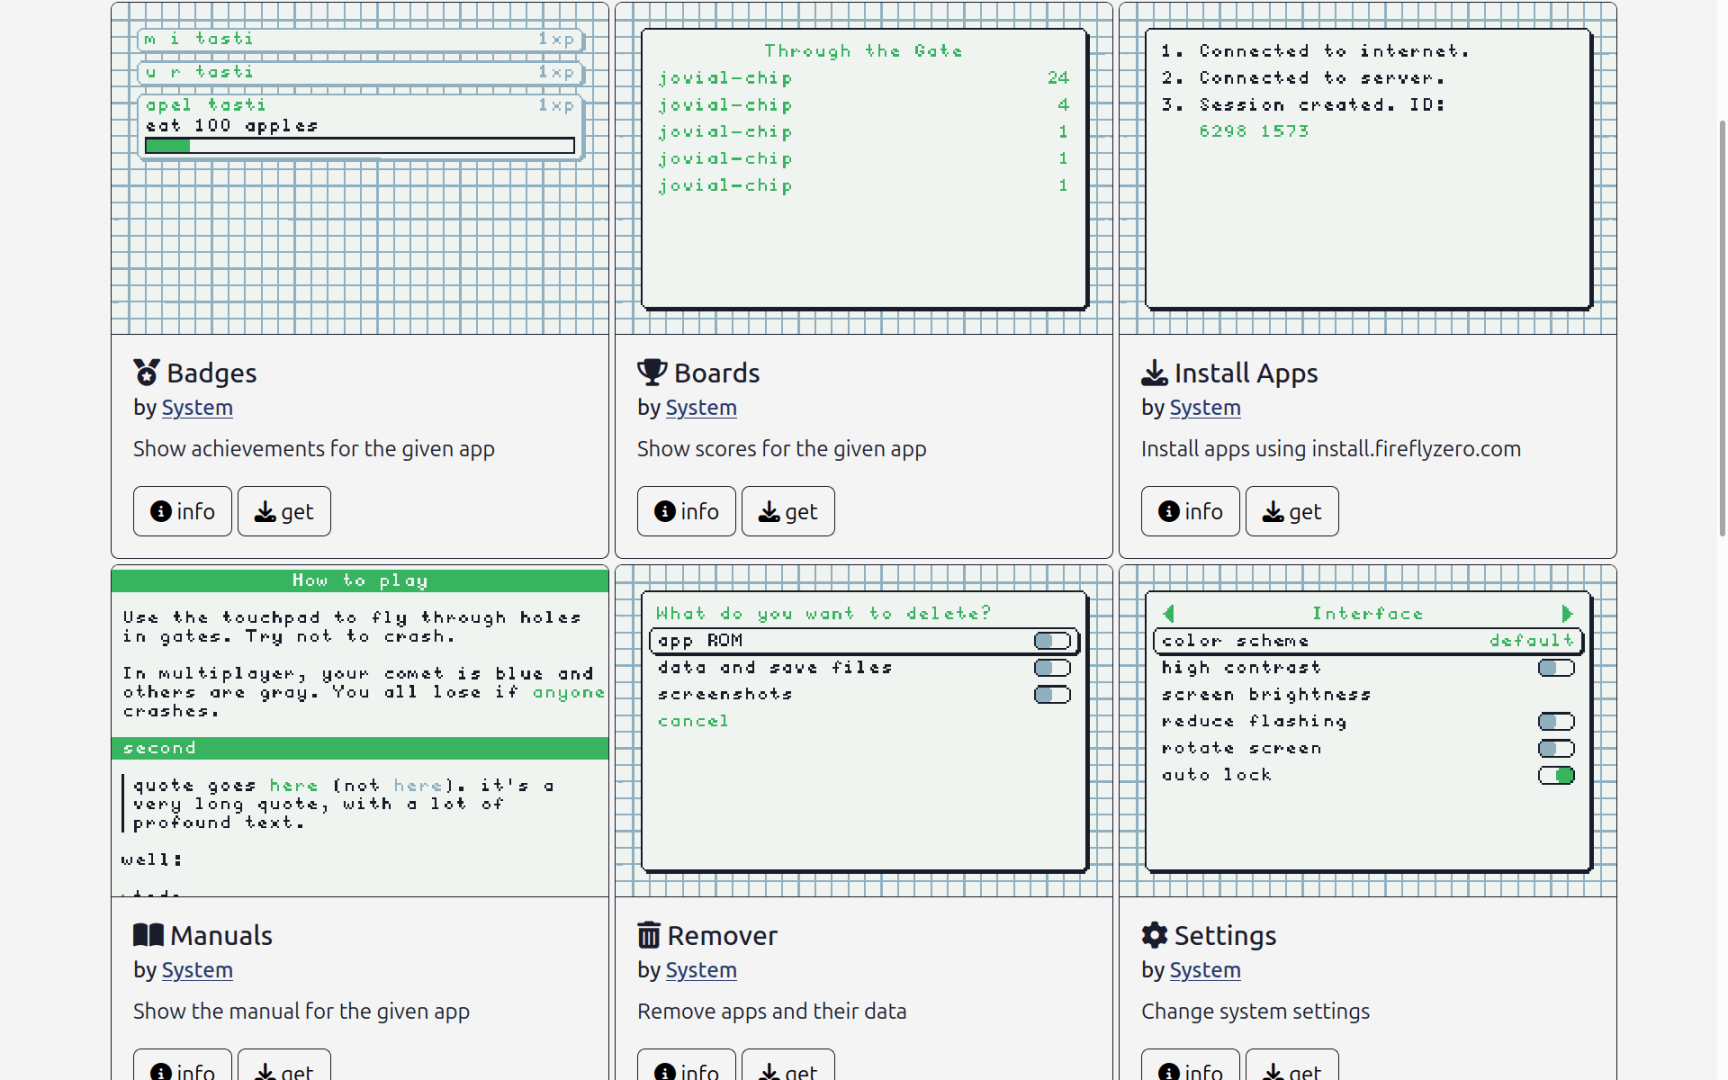Screen dimensions: 1728x1080
Task: Click the Badges medal icon
Action: (x=147, y=372)
